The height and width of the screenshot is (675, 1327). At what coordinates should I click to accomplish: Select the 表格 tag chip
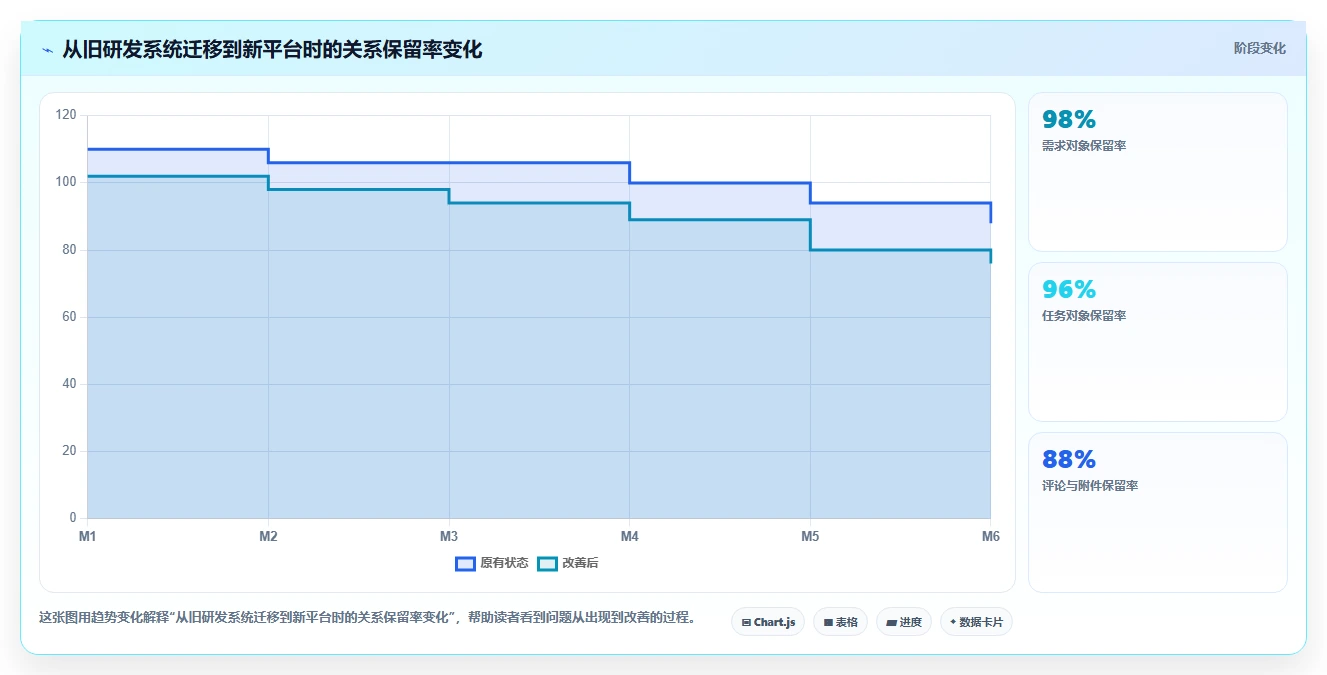click(x=840, y=622)
